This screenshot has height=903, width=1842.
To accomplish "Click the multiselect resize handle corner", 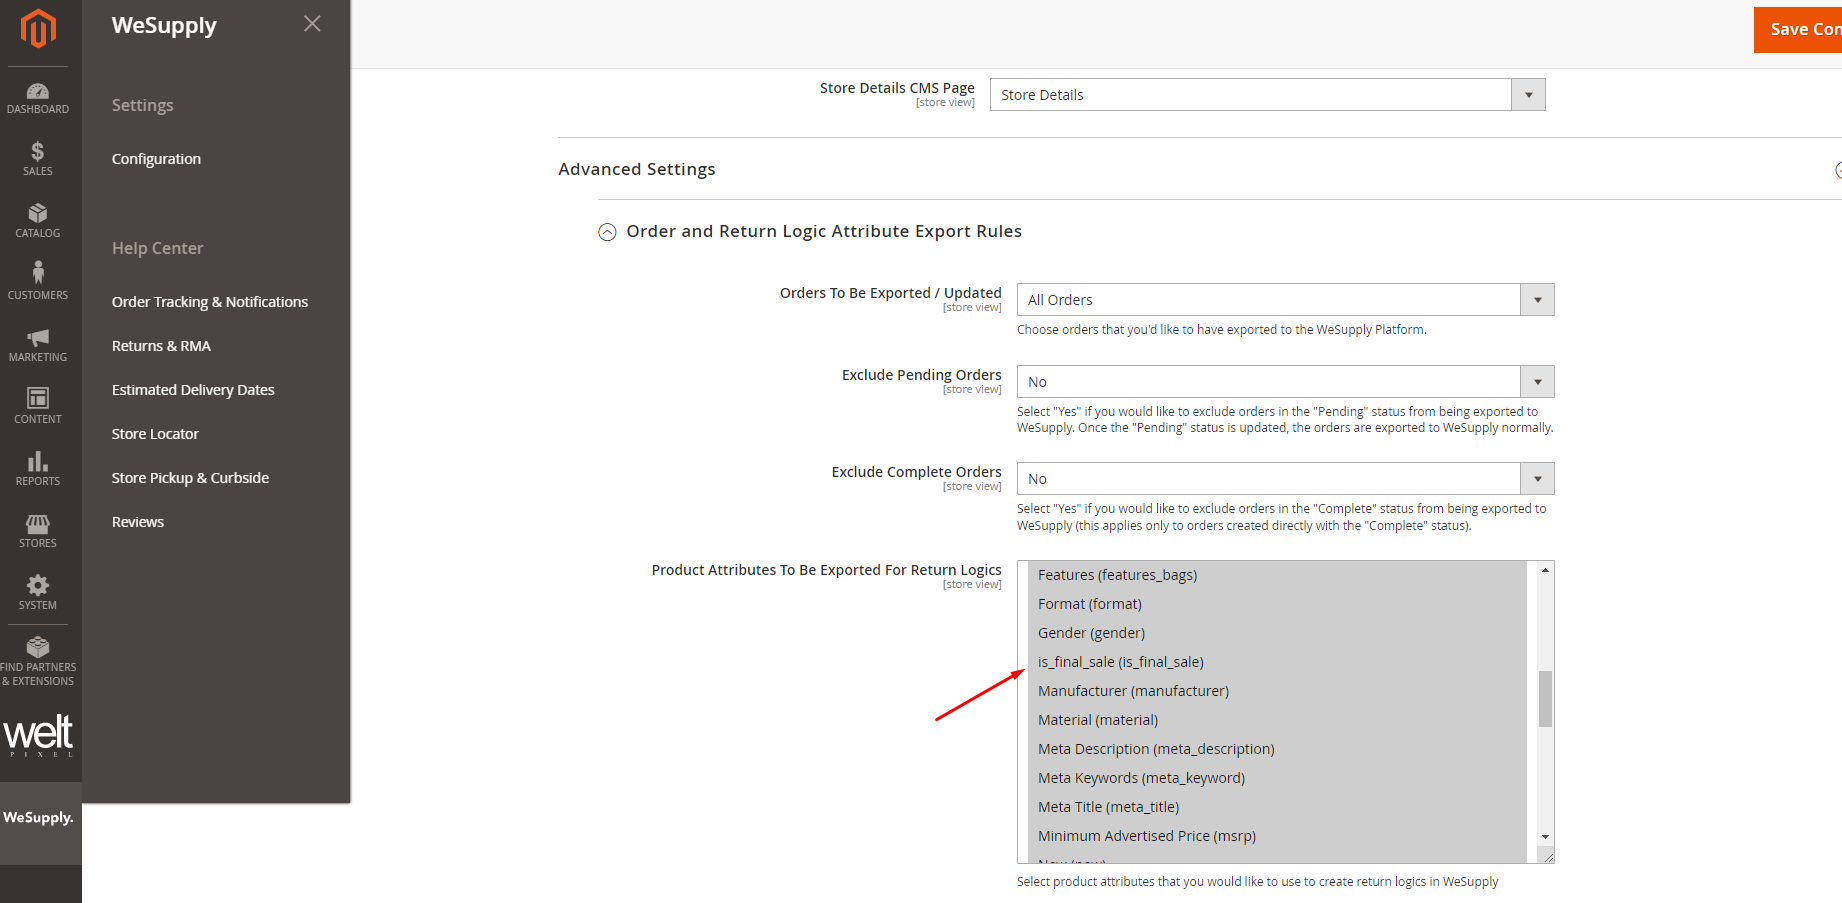I will tap(1548, 856).
